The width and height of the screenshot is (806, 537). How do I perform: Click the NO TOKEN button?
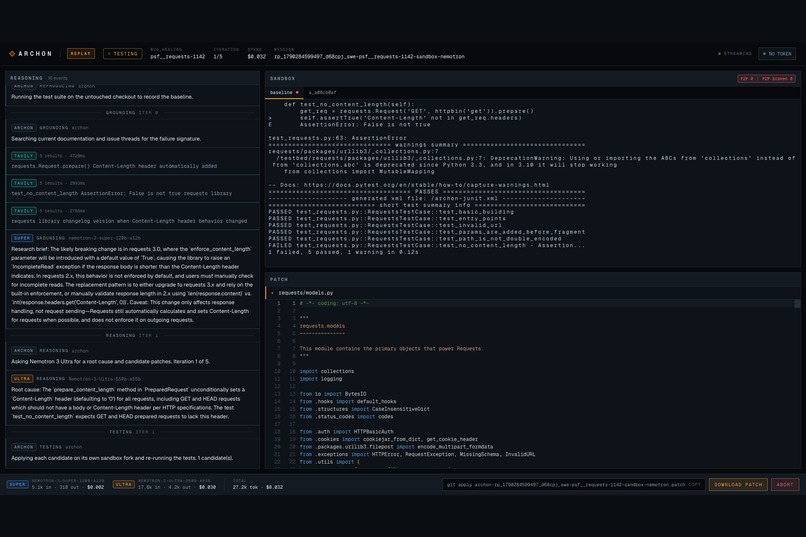(777, 53)
